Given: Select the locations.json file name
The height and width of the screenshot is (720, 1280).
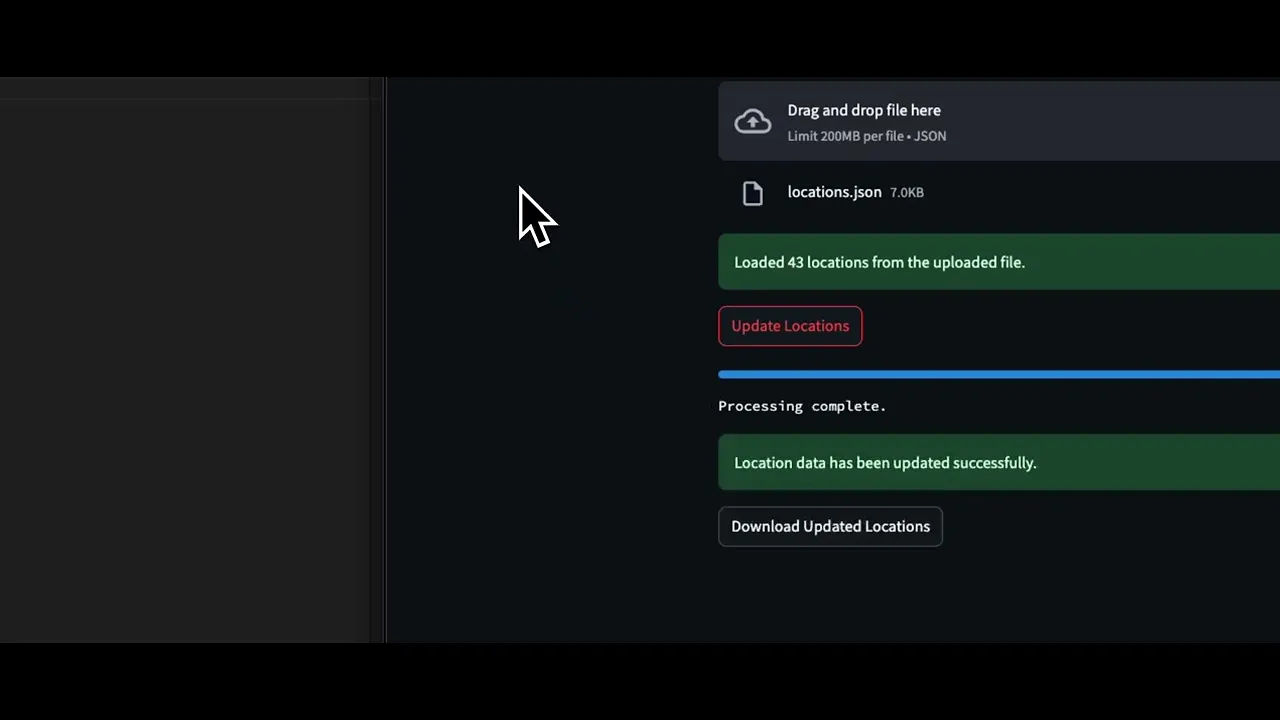Looking at the screenshot, I should (x=834, y=192).
